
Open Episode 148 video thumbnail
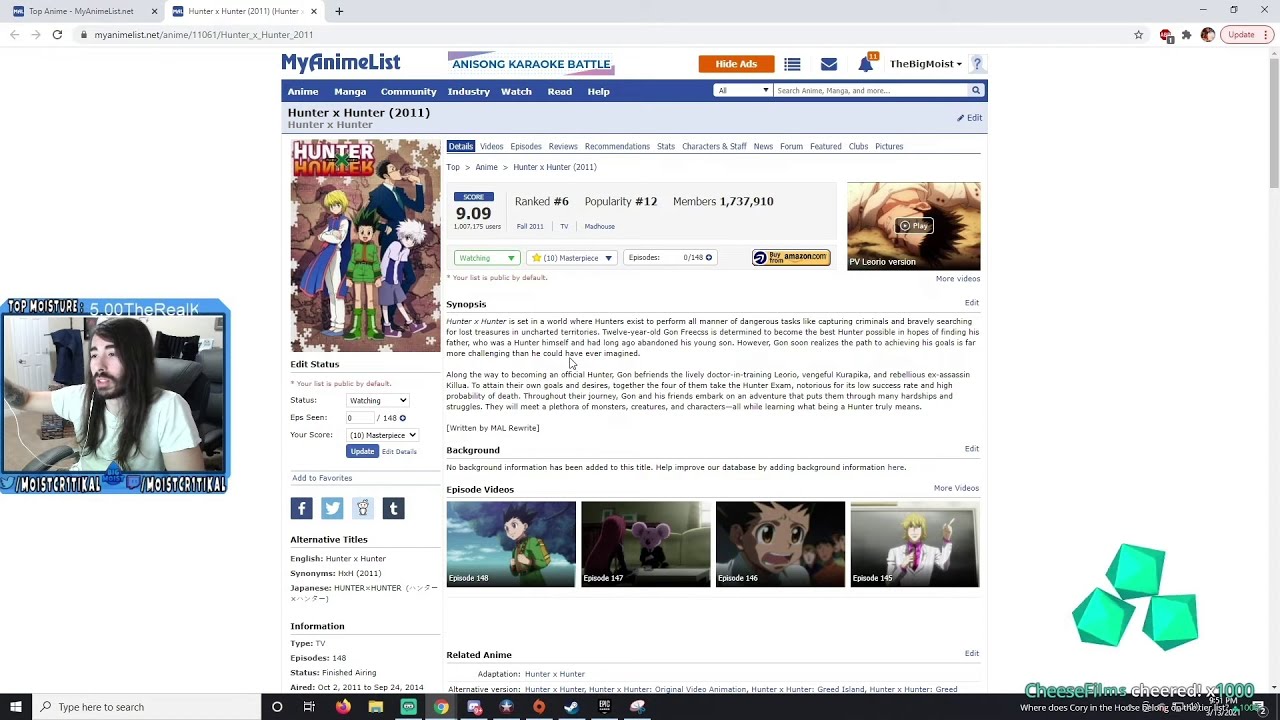[511, 544]
